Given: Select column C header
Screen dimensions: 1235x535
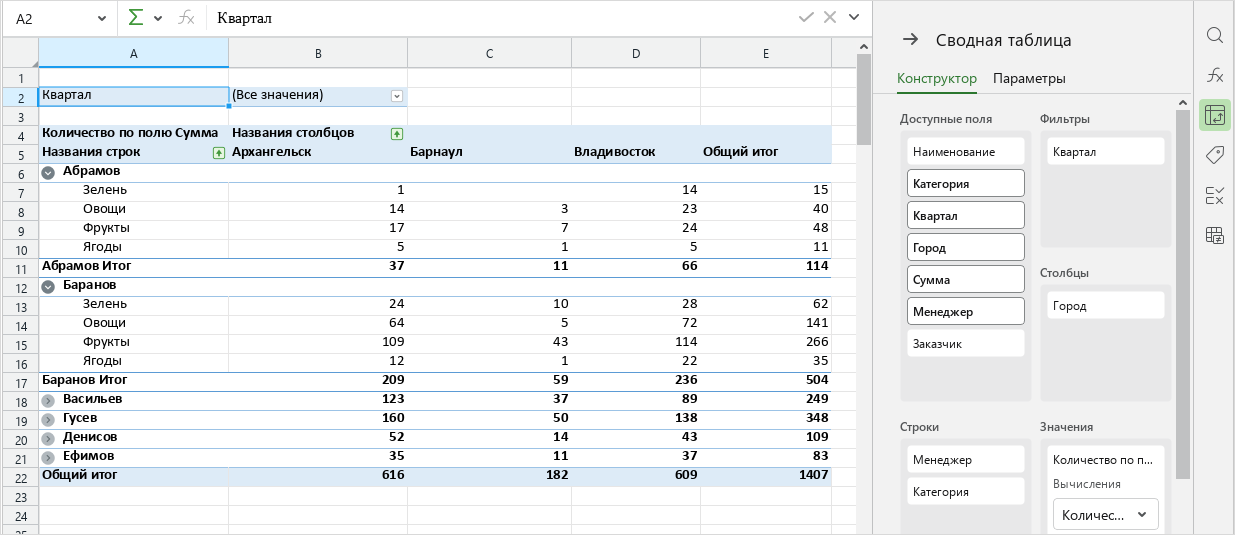Looking at the screenshot, I should [490, 53].
